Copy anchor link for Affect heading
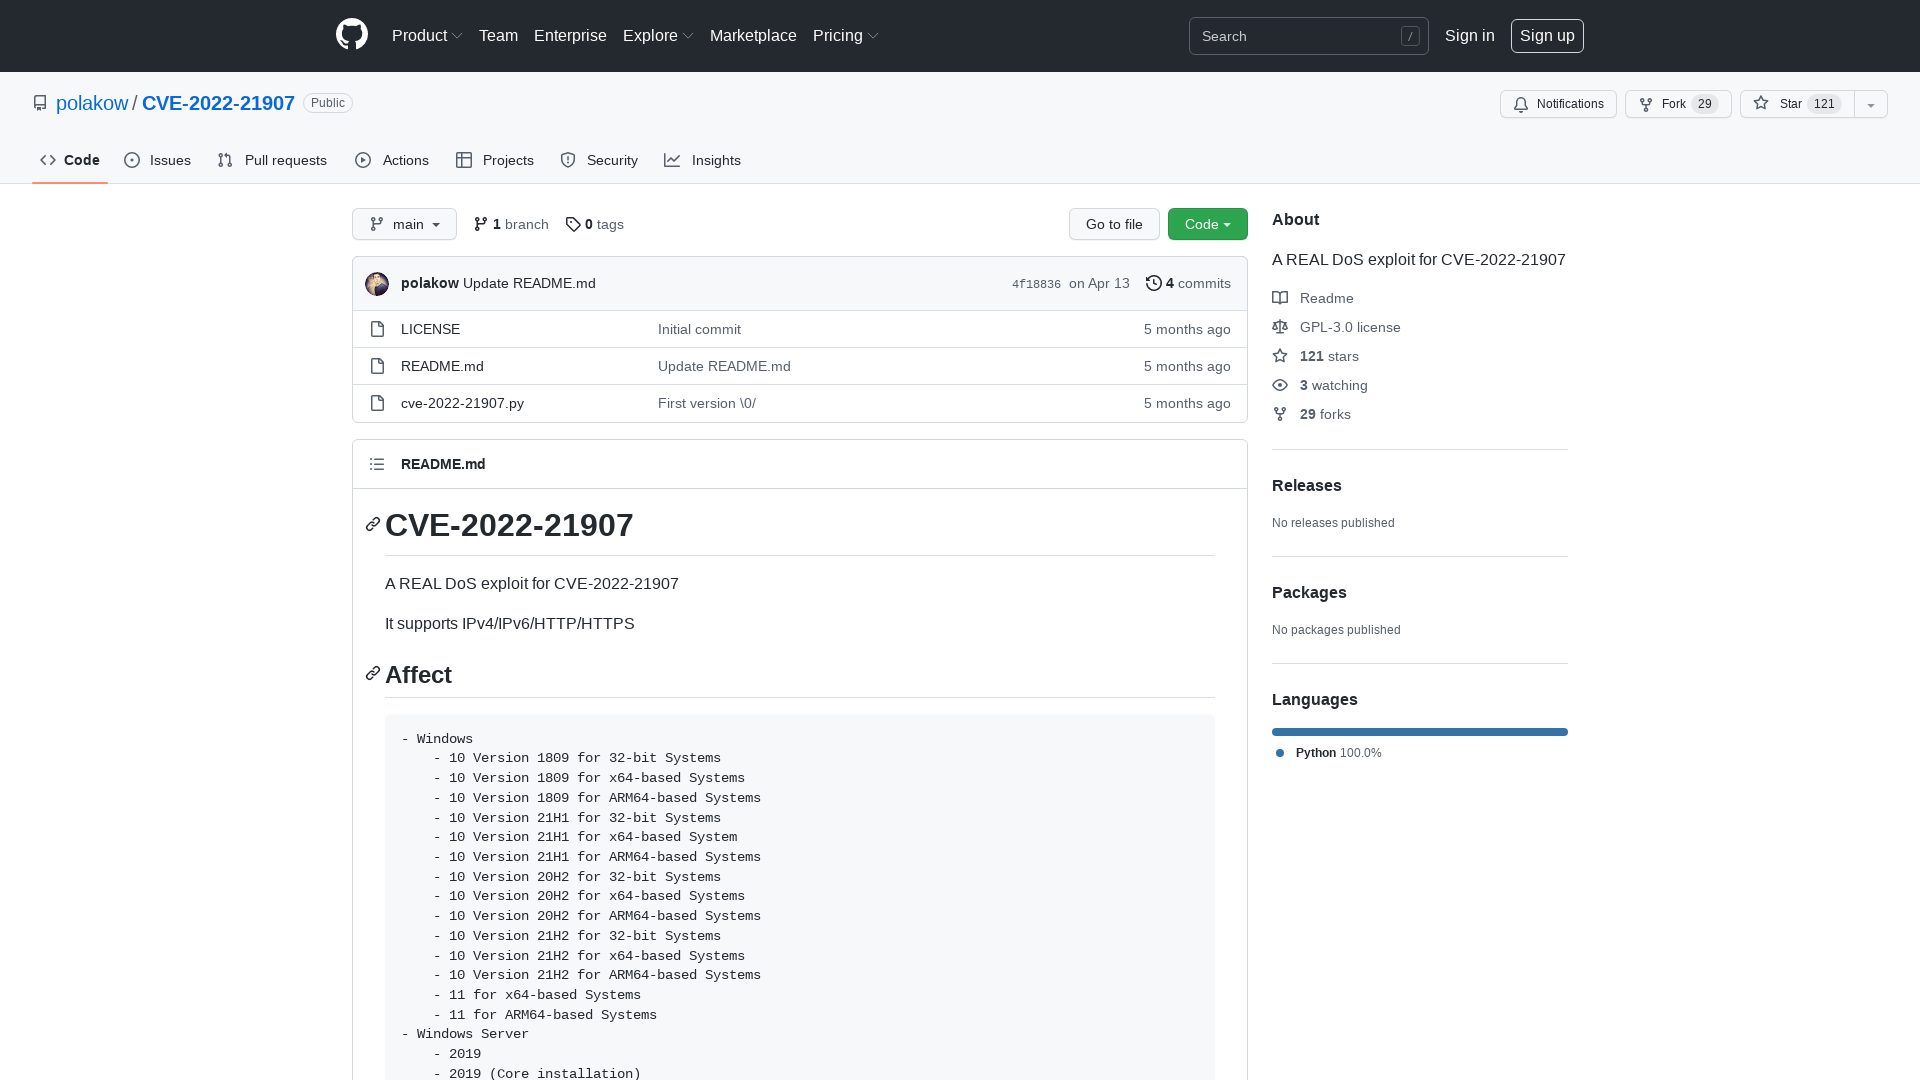1920x1080 pixels. (x=373, y=674)
